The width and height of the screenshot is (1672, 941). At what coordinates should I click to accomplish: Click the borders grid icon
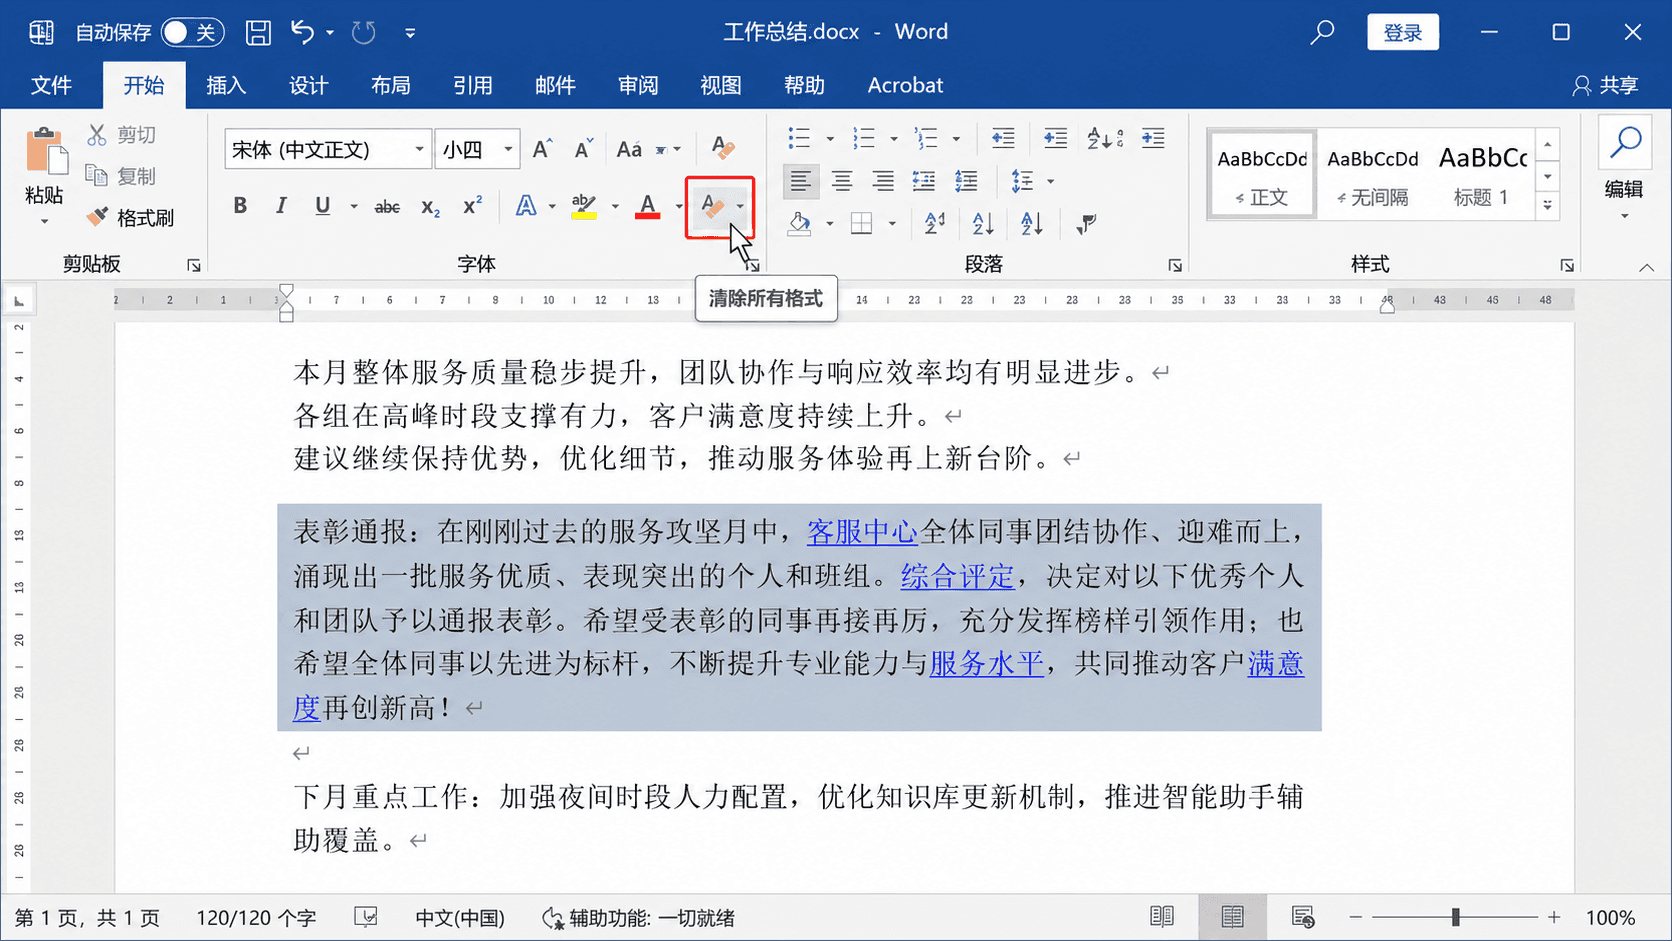pyautogui.click(x=861, y=224)
